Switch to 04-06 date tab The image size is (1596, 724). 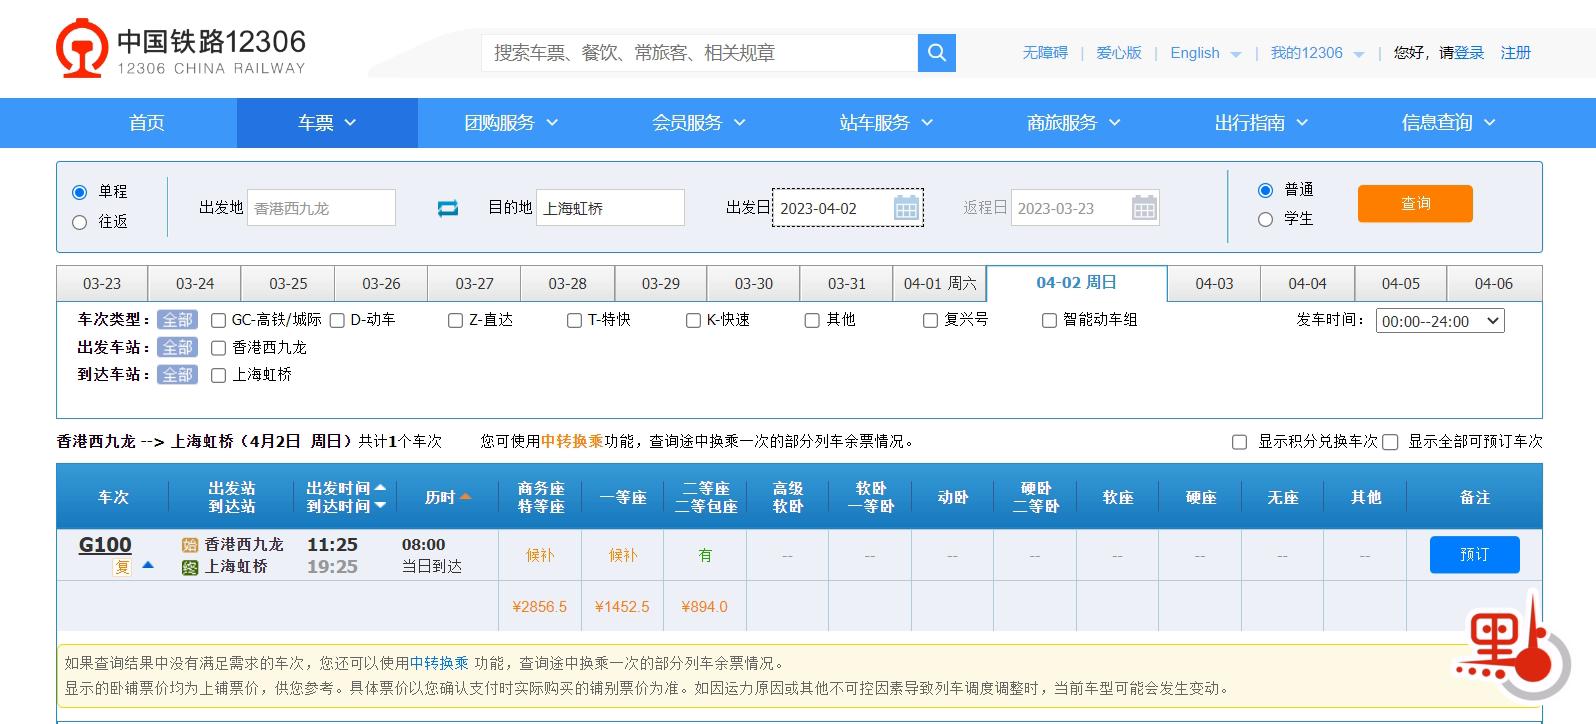1494,284
